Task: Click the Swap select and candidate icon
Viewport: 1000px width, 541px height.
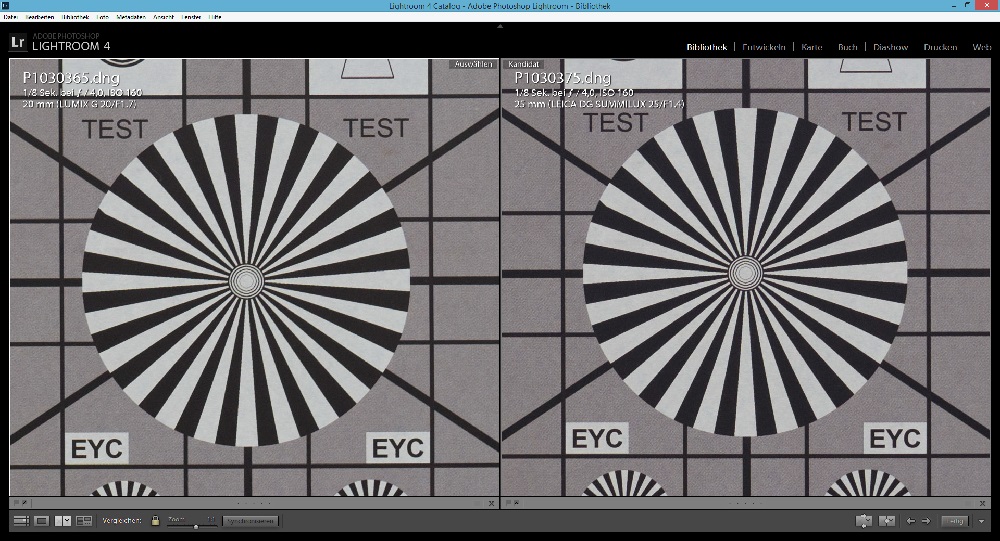Action: click(864, 521)
